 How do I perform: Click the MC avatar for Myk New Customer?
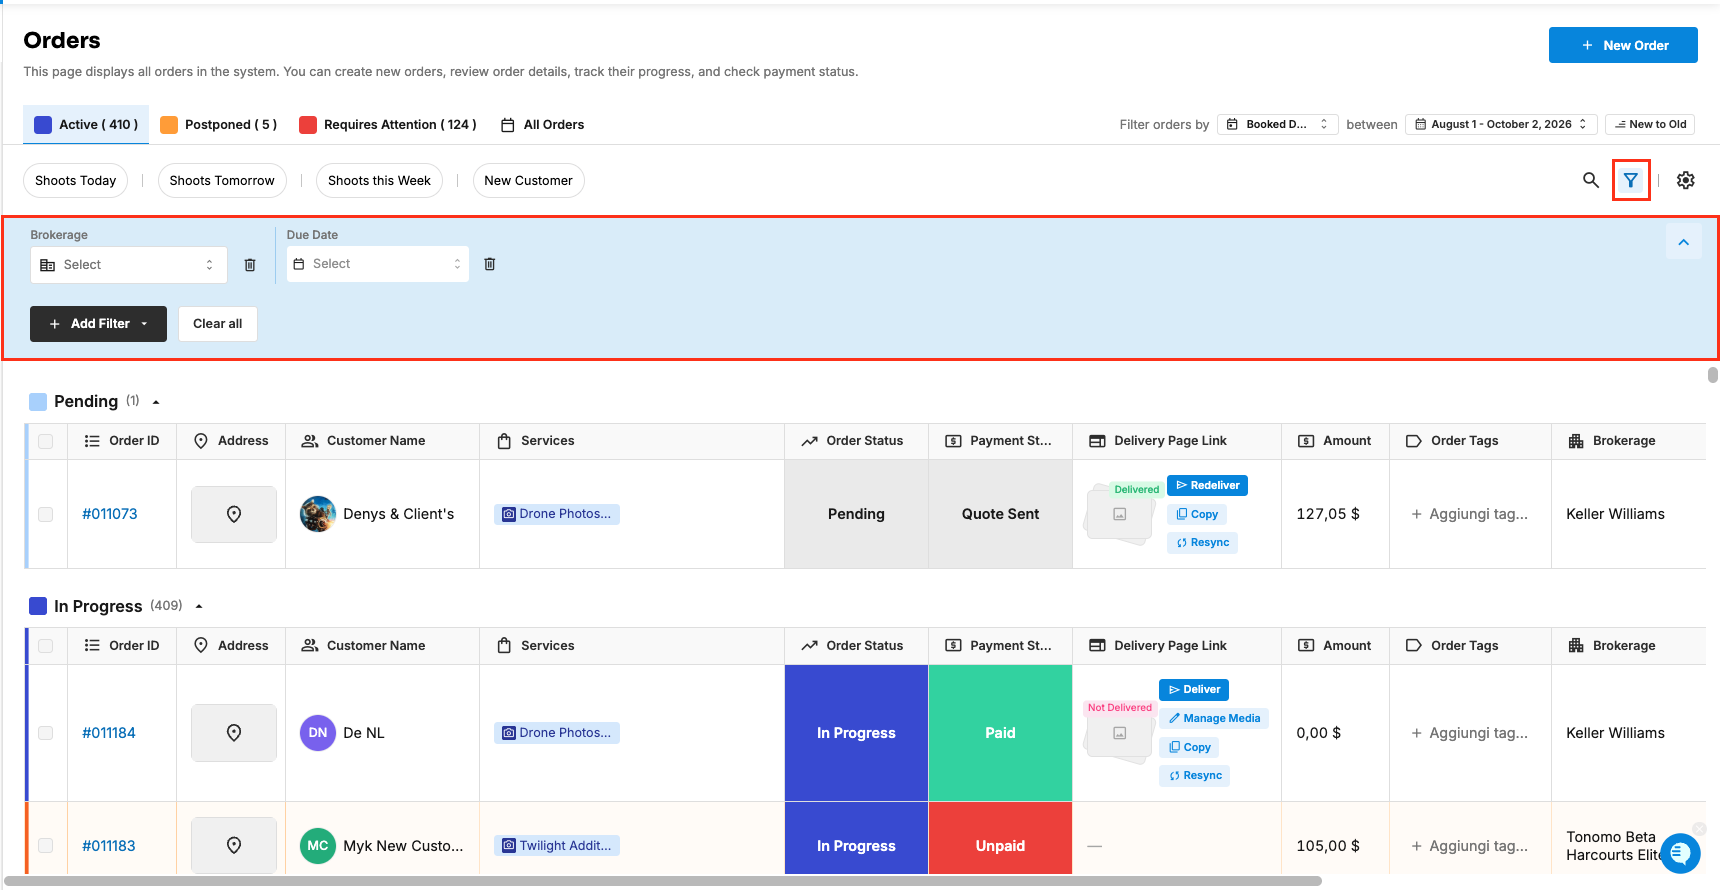point(318,845)
